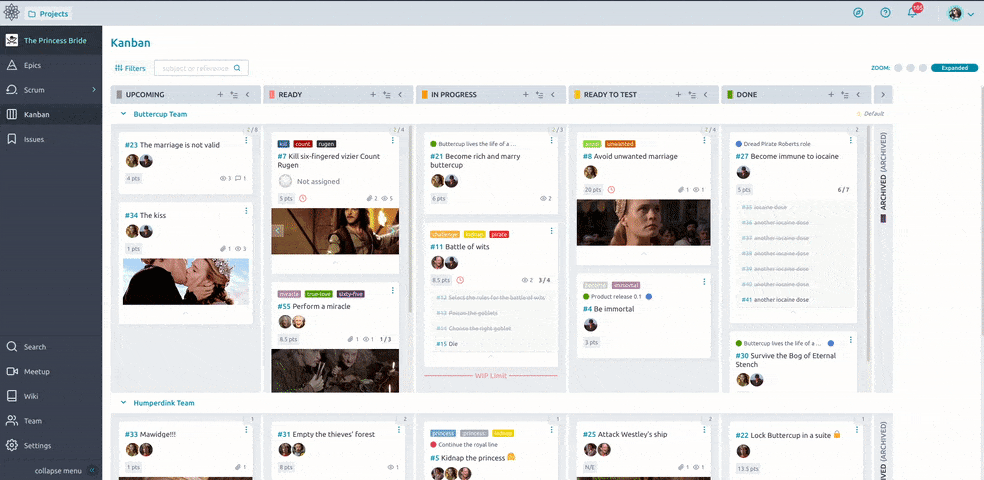This screenshot has height=480, width=984.
Task: Open options menu on Count Rugen card
Action: pos(393,141)
